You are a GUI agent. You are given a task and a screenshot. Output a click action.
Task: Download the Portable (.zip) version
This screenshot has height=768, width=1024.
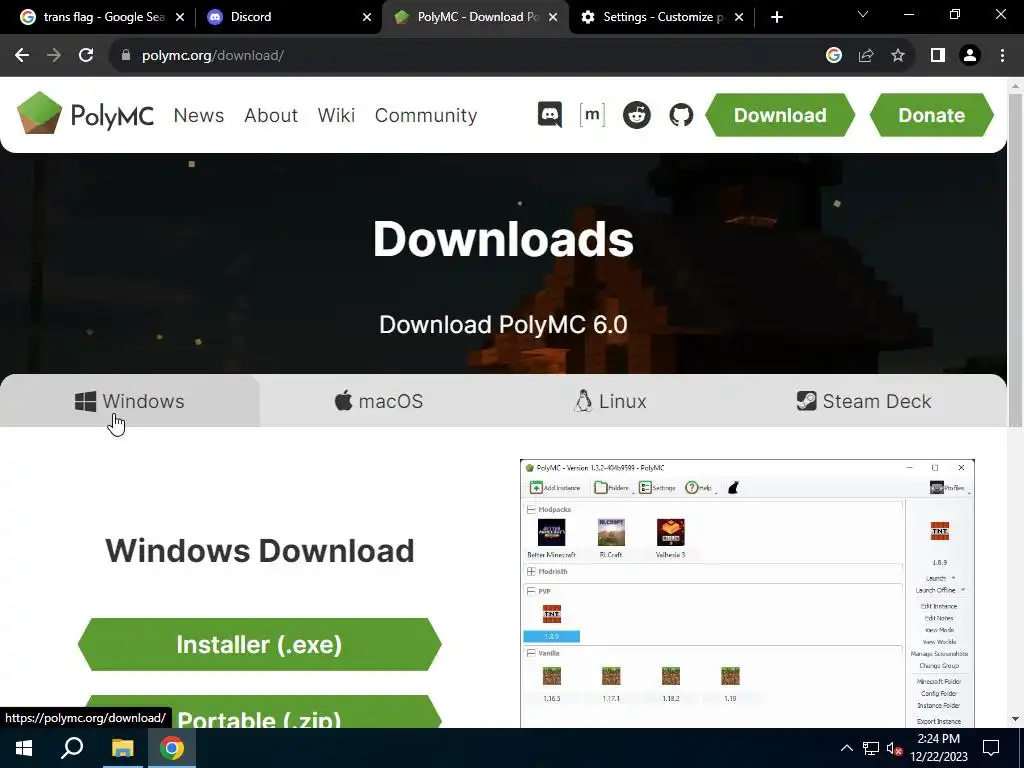(259, 713)
